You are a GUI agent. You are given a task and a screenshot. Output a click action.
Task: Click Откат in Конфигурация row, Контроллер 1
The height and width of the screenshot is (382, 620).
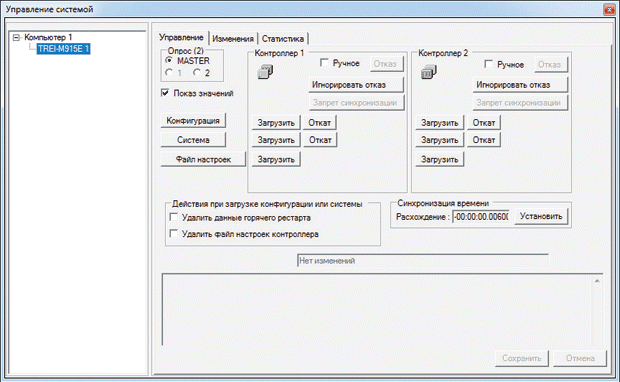pyautogui.click(x=320, y=123)
